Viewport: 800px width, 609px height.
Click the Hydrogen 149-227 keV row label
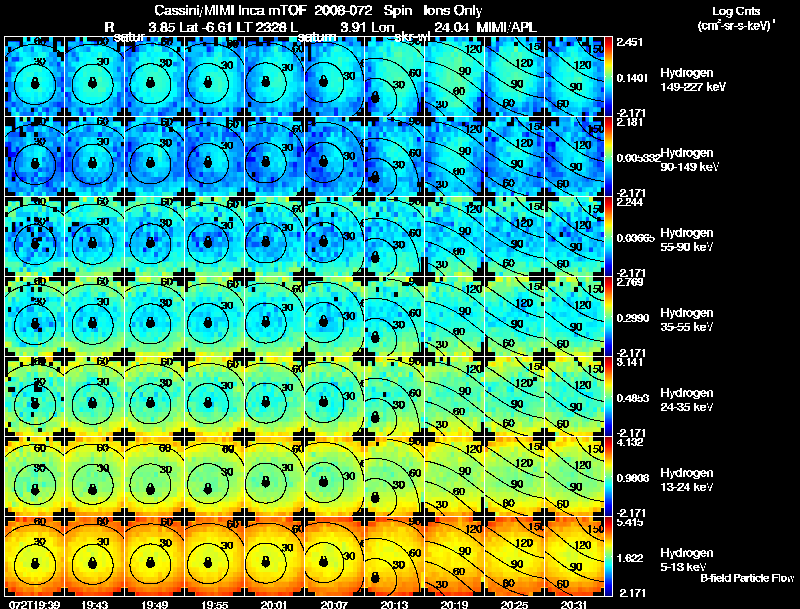692,80
